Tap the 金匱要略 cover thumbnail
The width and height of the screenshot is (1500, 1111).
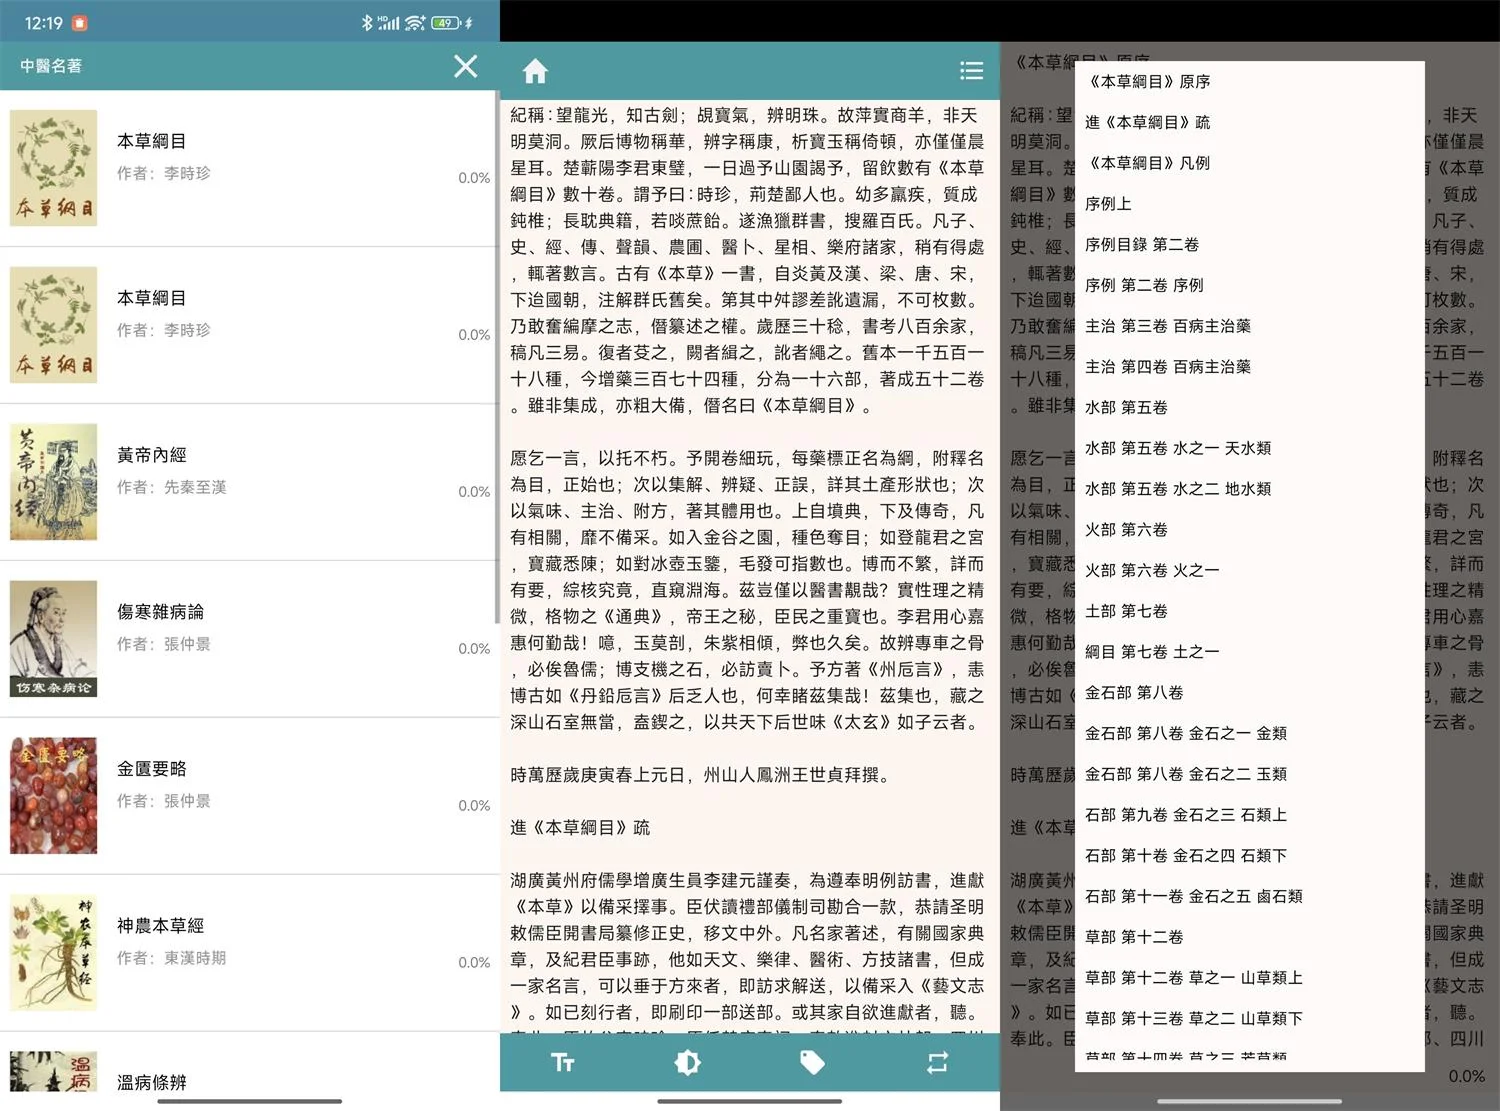tap(53, 795)
